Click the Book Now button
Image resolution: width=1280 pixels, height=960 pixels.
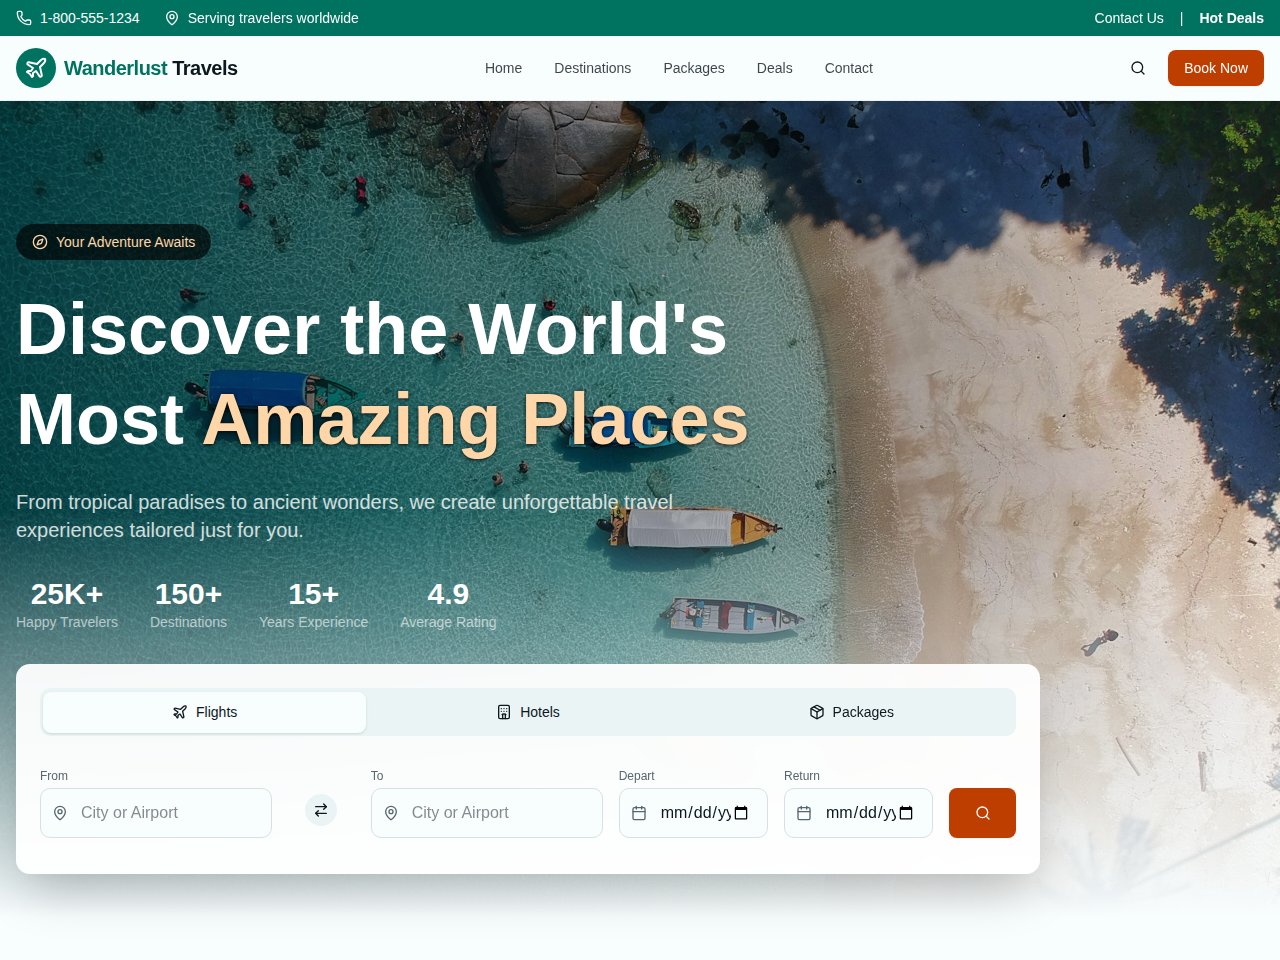click(x=1216, y=68)
